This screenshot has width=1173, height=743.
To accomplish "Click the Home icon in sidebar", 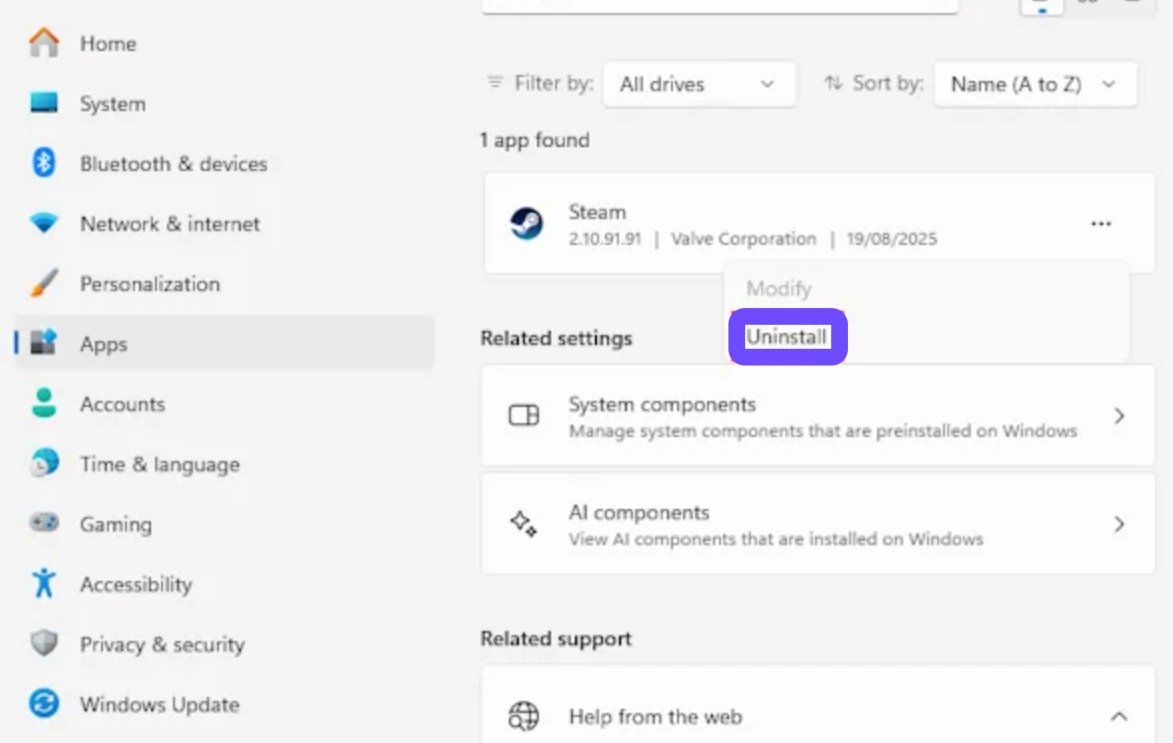I will 44,43.
